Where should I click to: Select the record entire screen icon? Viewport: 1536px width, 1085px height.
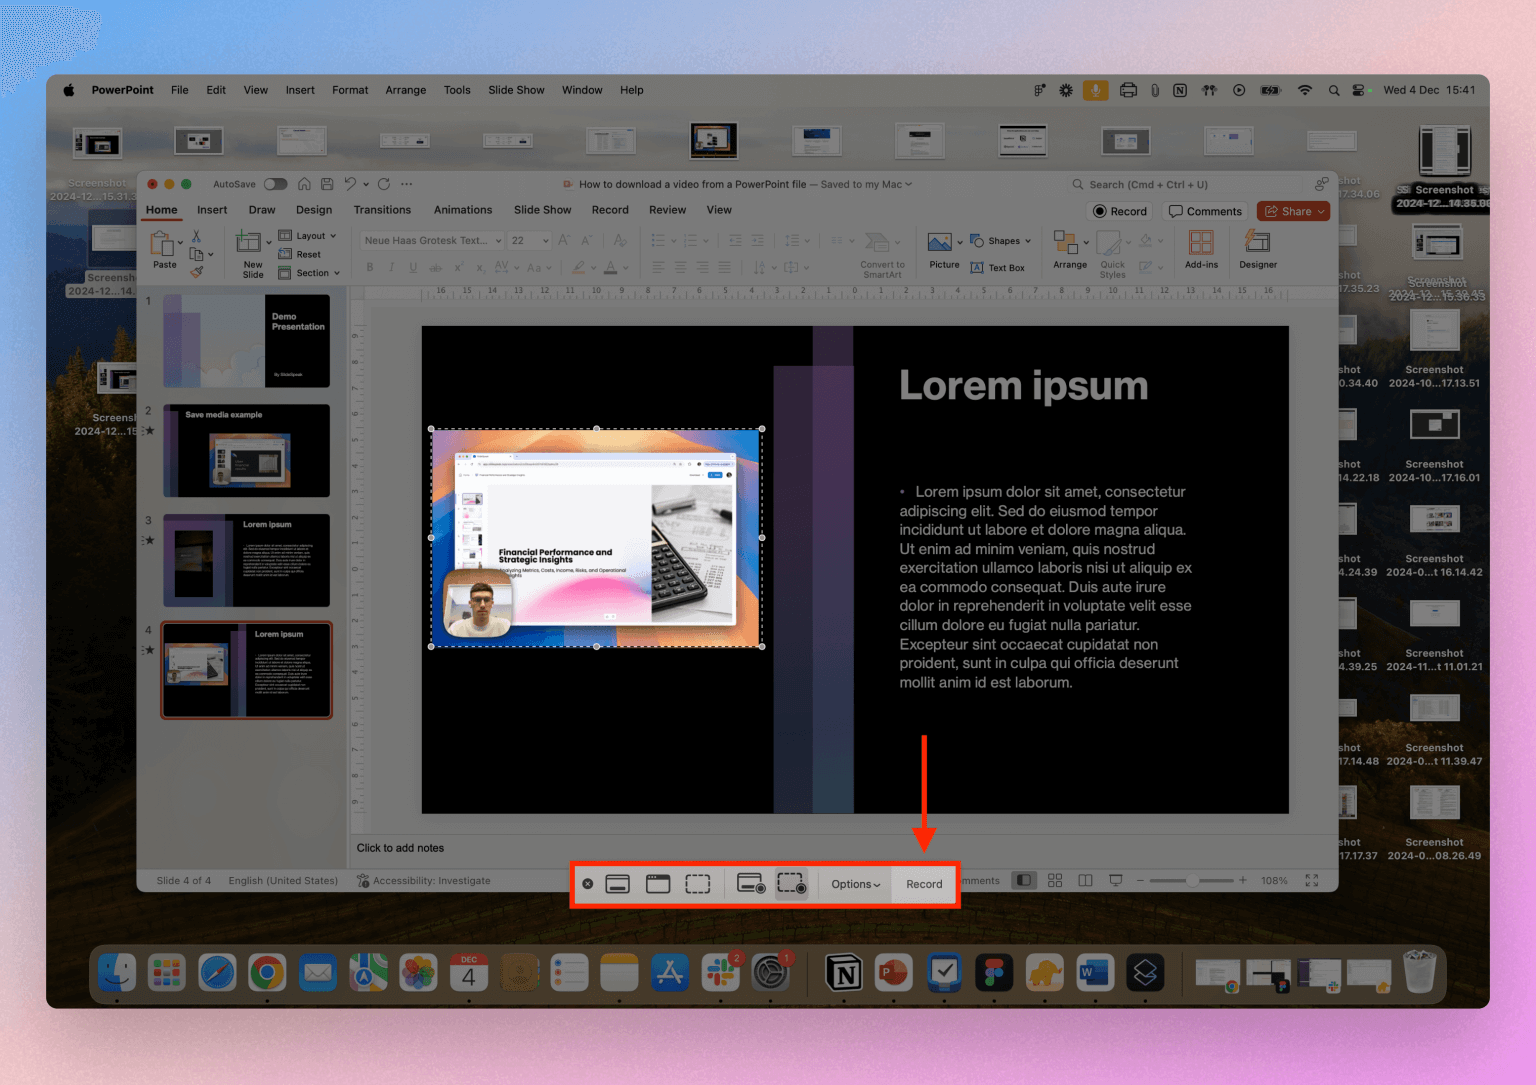pos(750,883)
